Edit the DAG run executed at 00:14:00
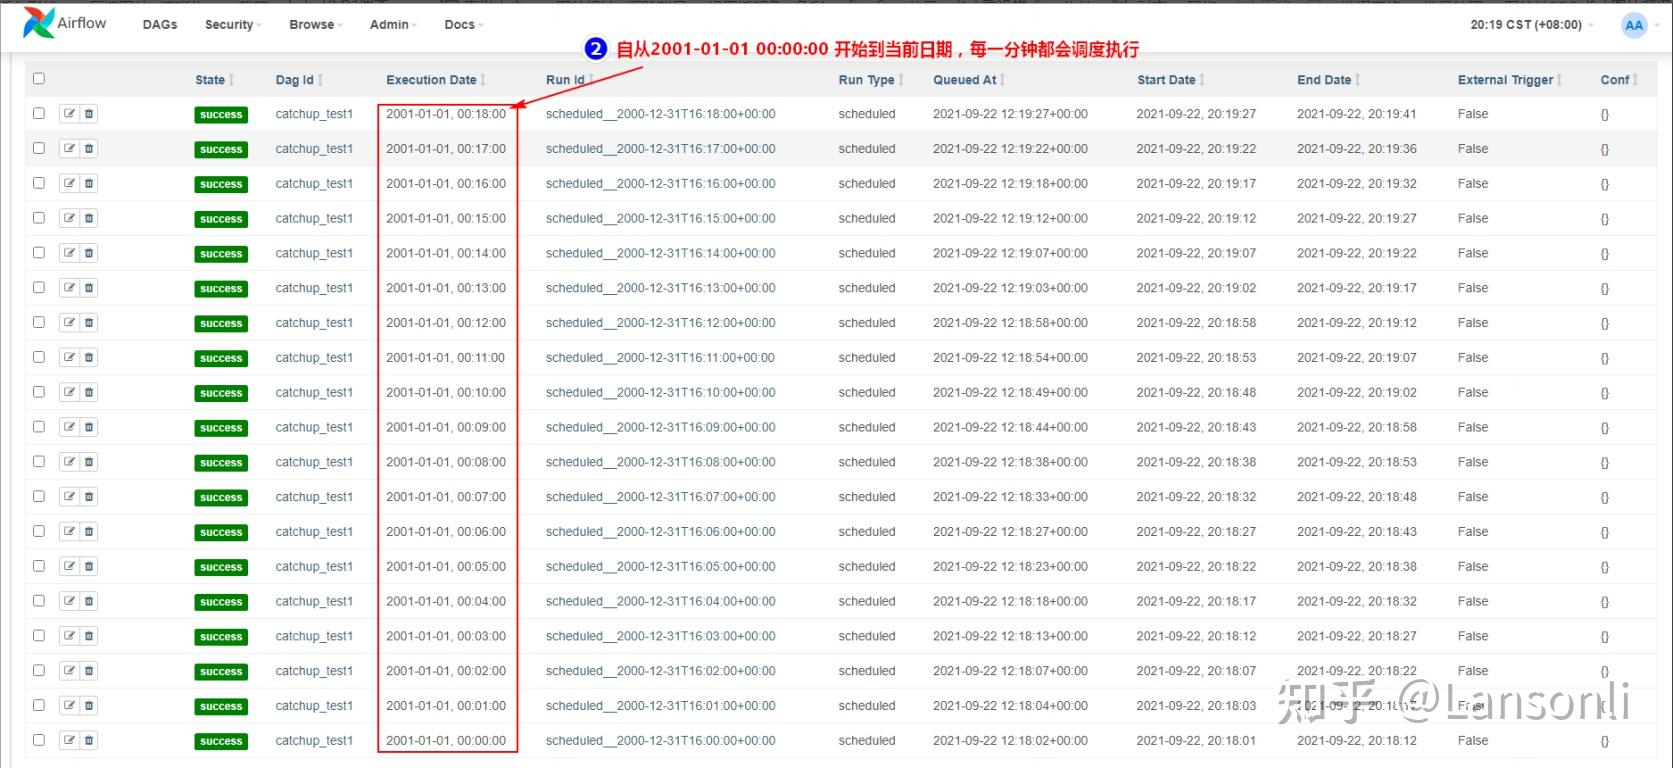The height and width of the screenshot is (768, 1673). [x=69, y=253]
